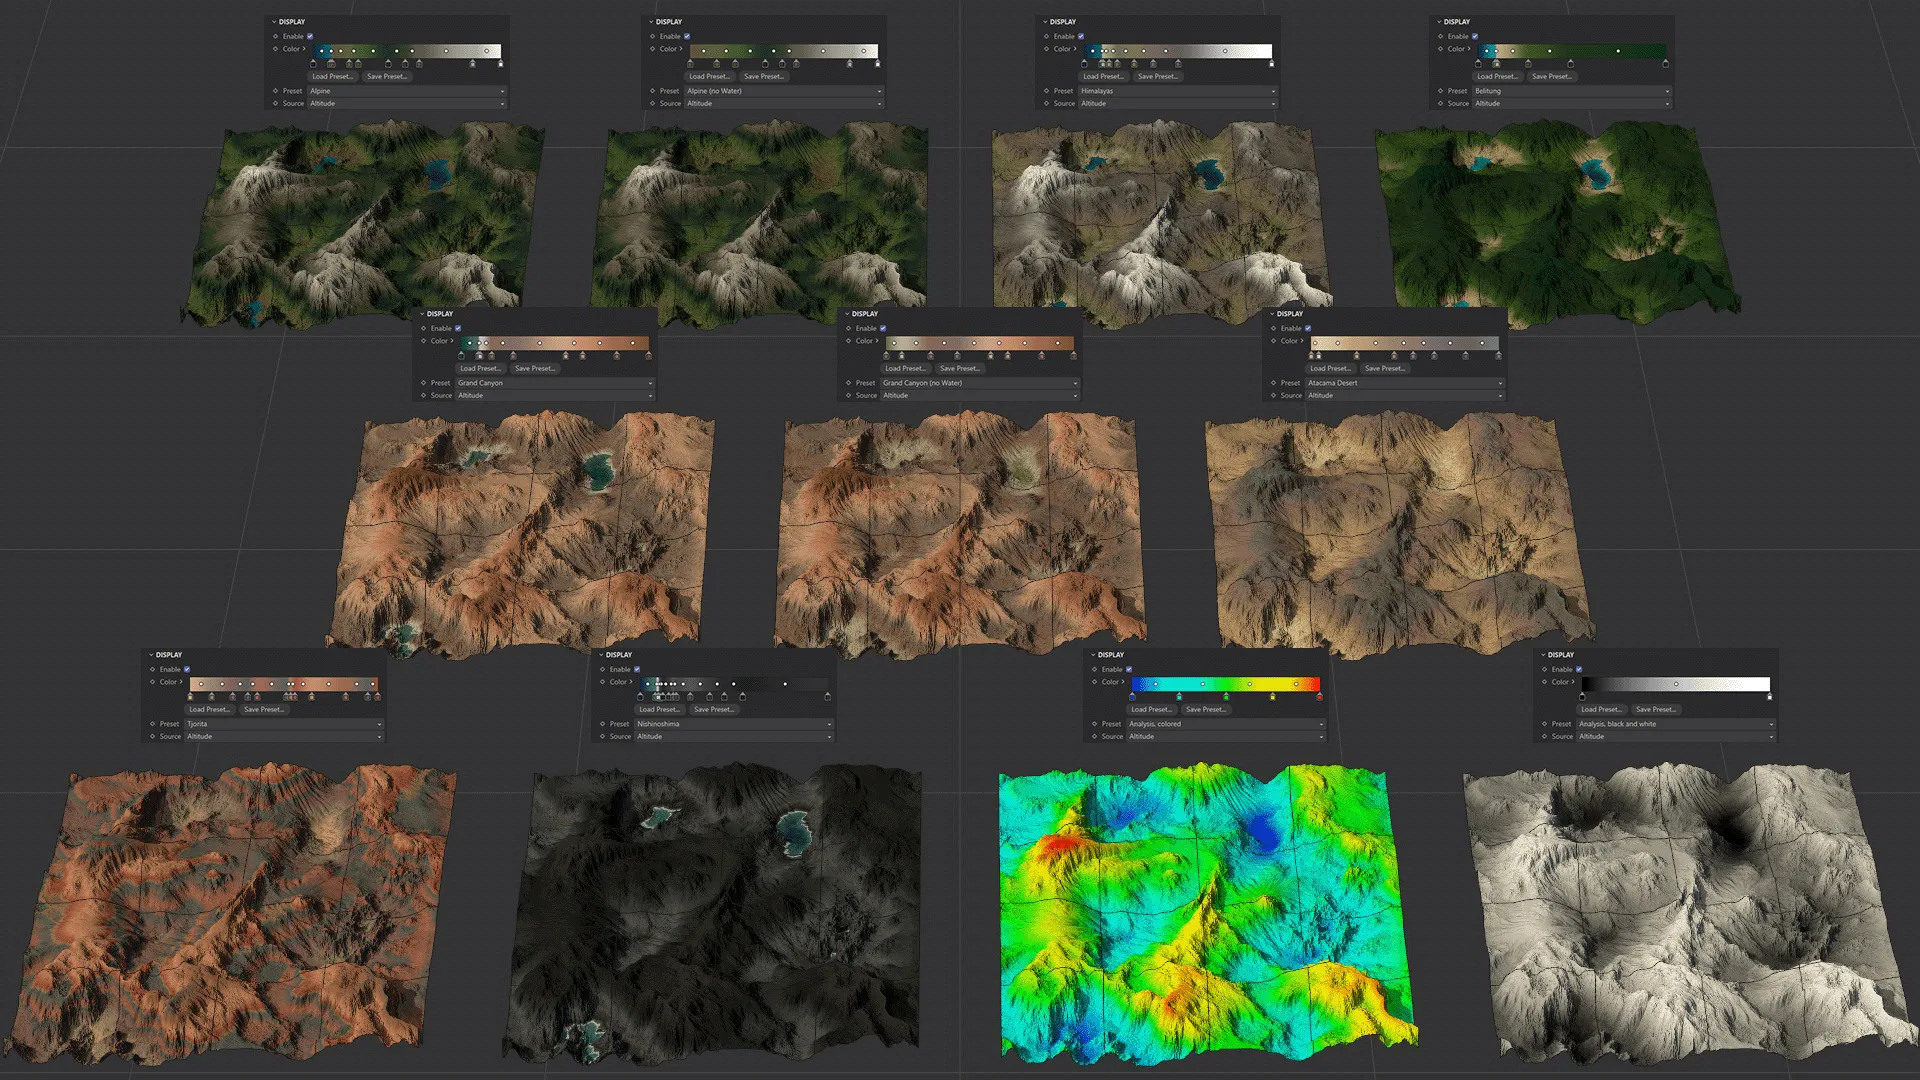Toggle the Enable checkbox in the Nishinoshima panel
1920x1080 pixels.
pos(637,669)
